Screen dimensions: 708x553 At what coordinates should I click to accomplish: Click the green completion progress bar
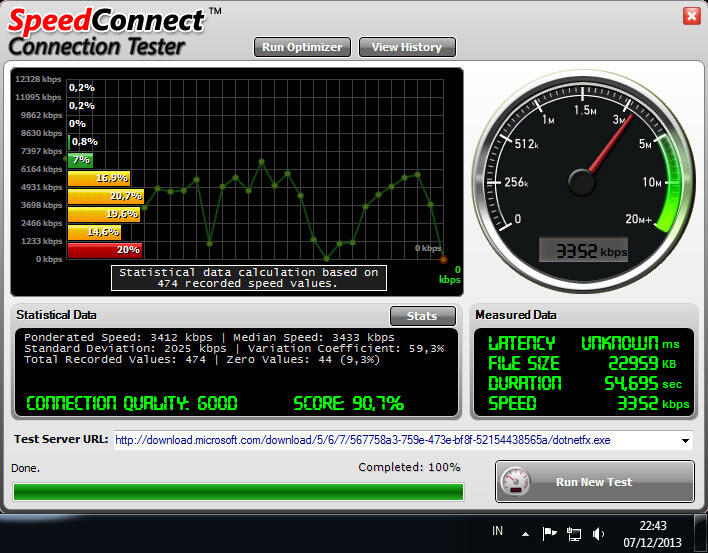(x=238, y=492)
